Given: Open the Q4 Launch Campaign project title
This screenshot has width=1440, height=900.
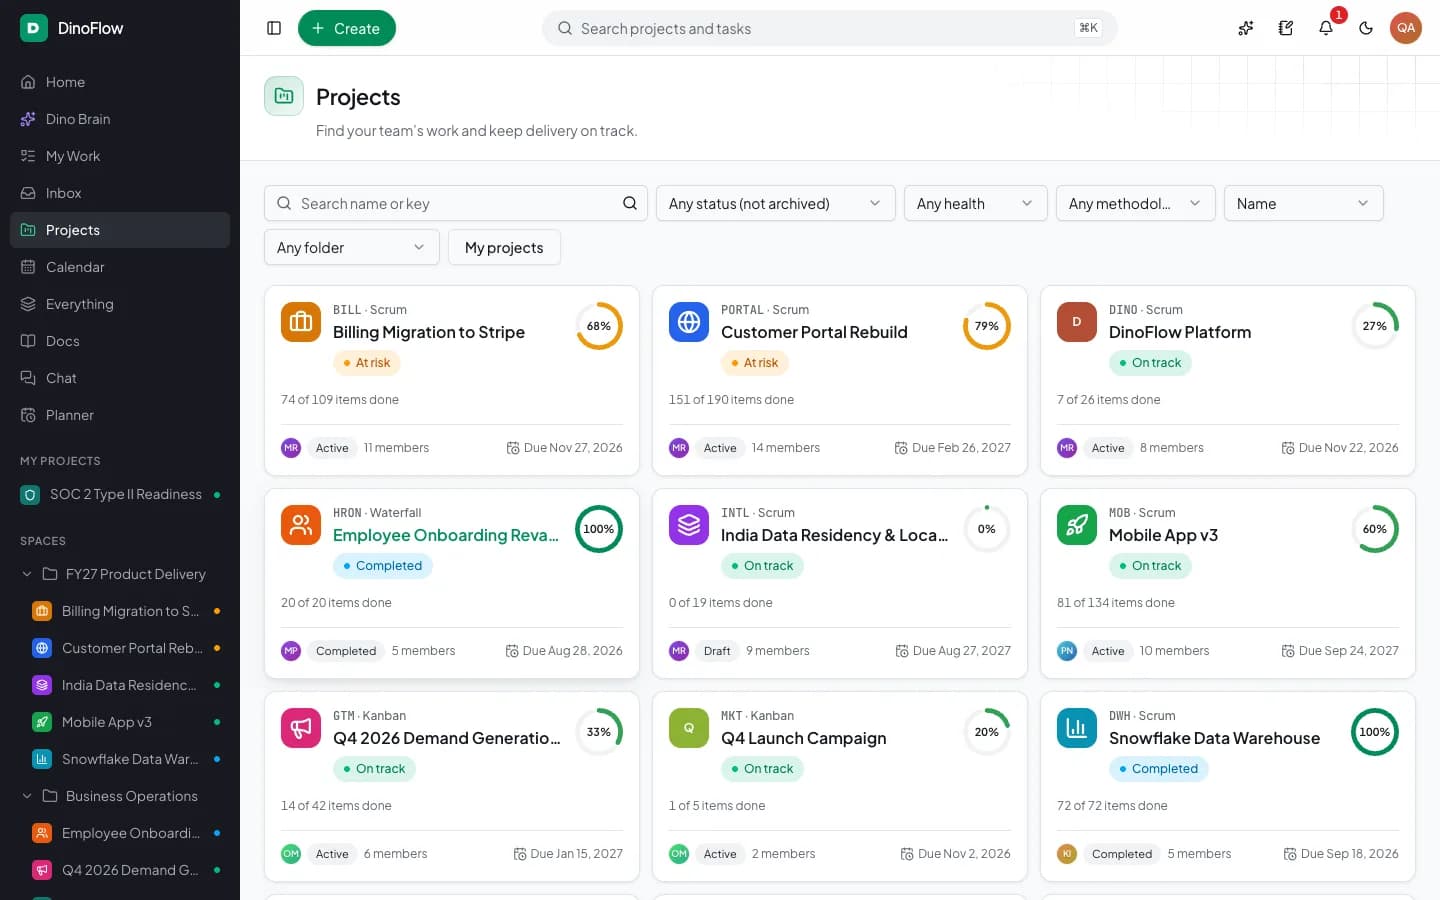Looking at the screenshot, I should coord(803,738).
